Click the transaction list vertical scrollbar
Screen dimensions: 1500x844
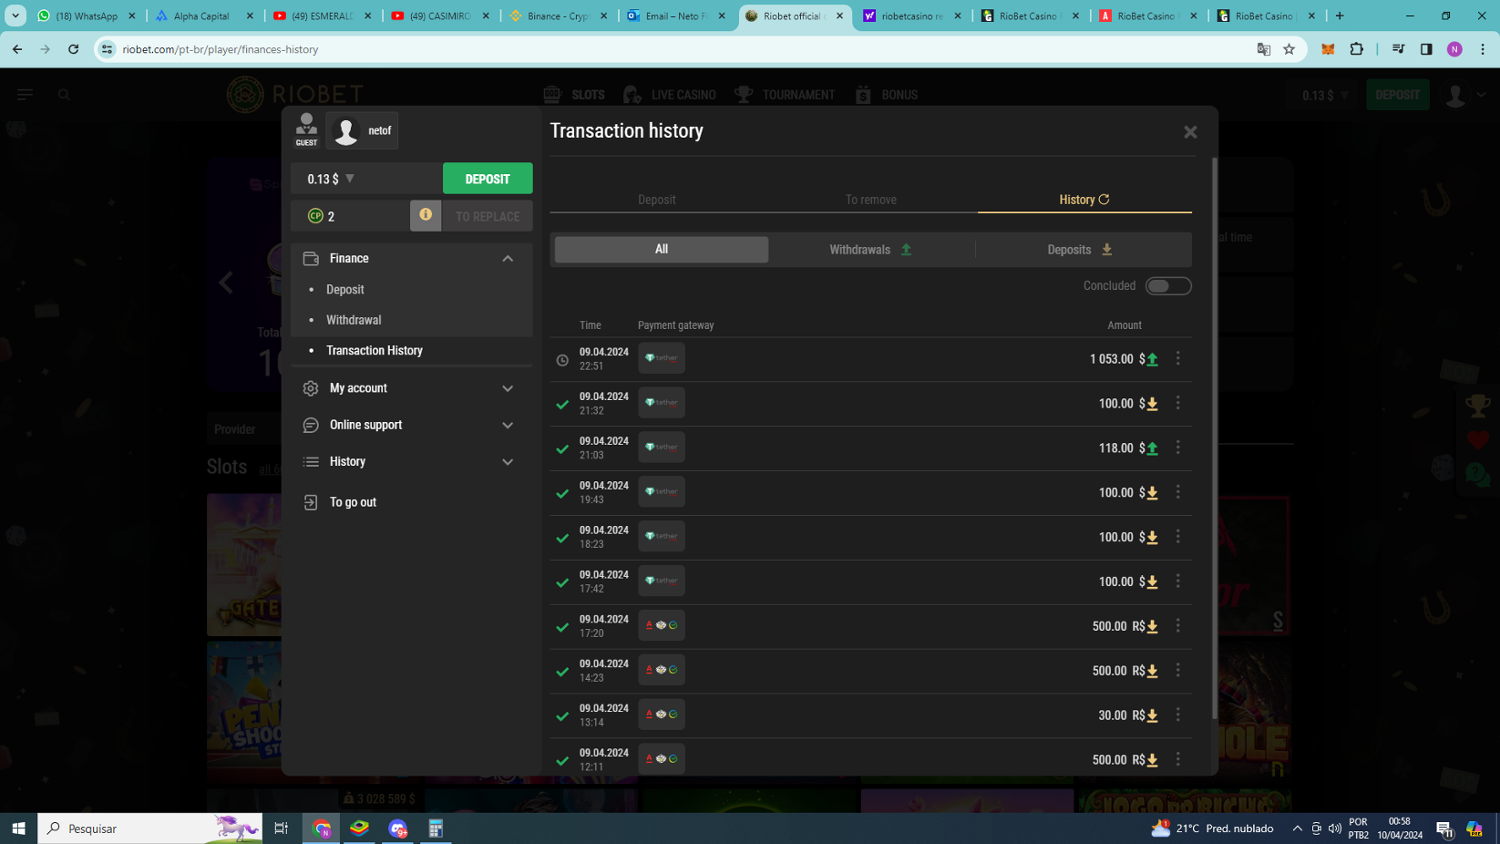coord(1214,440)
